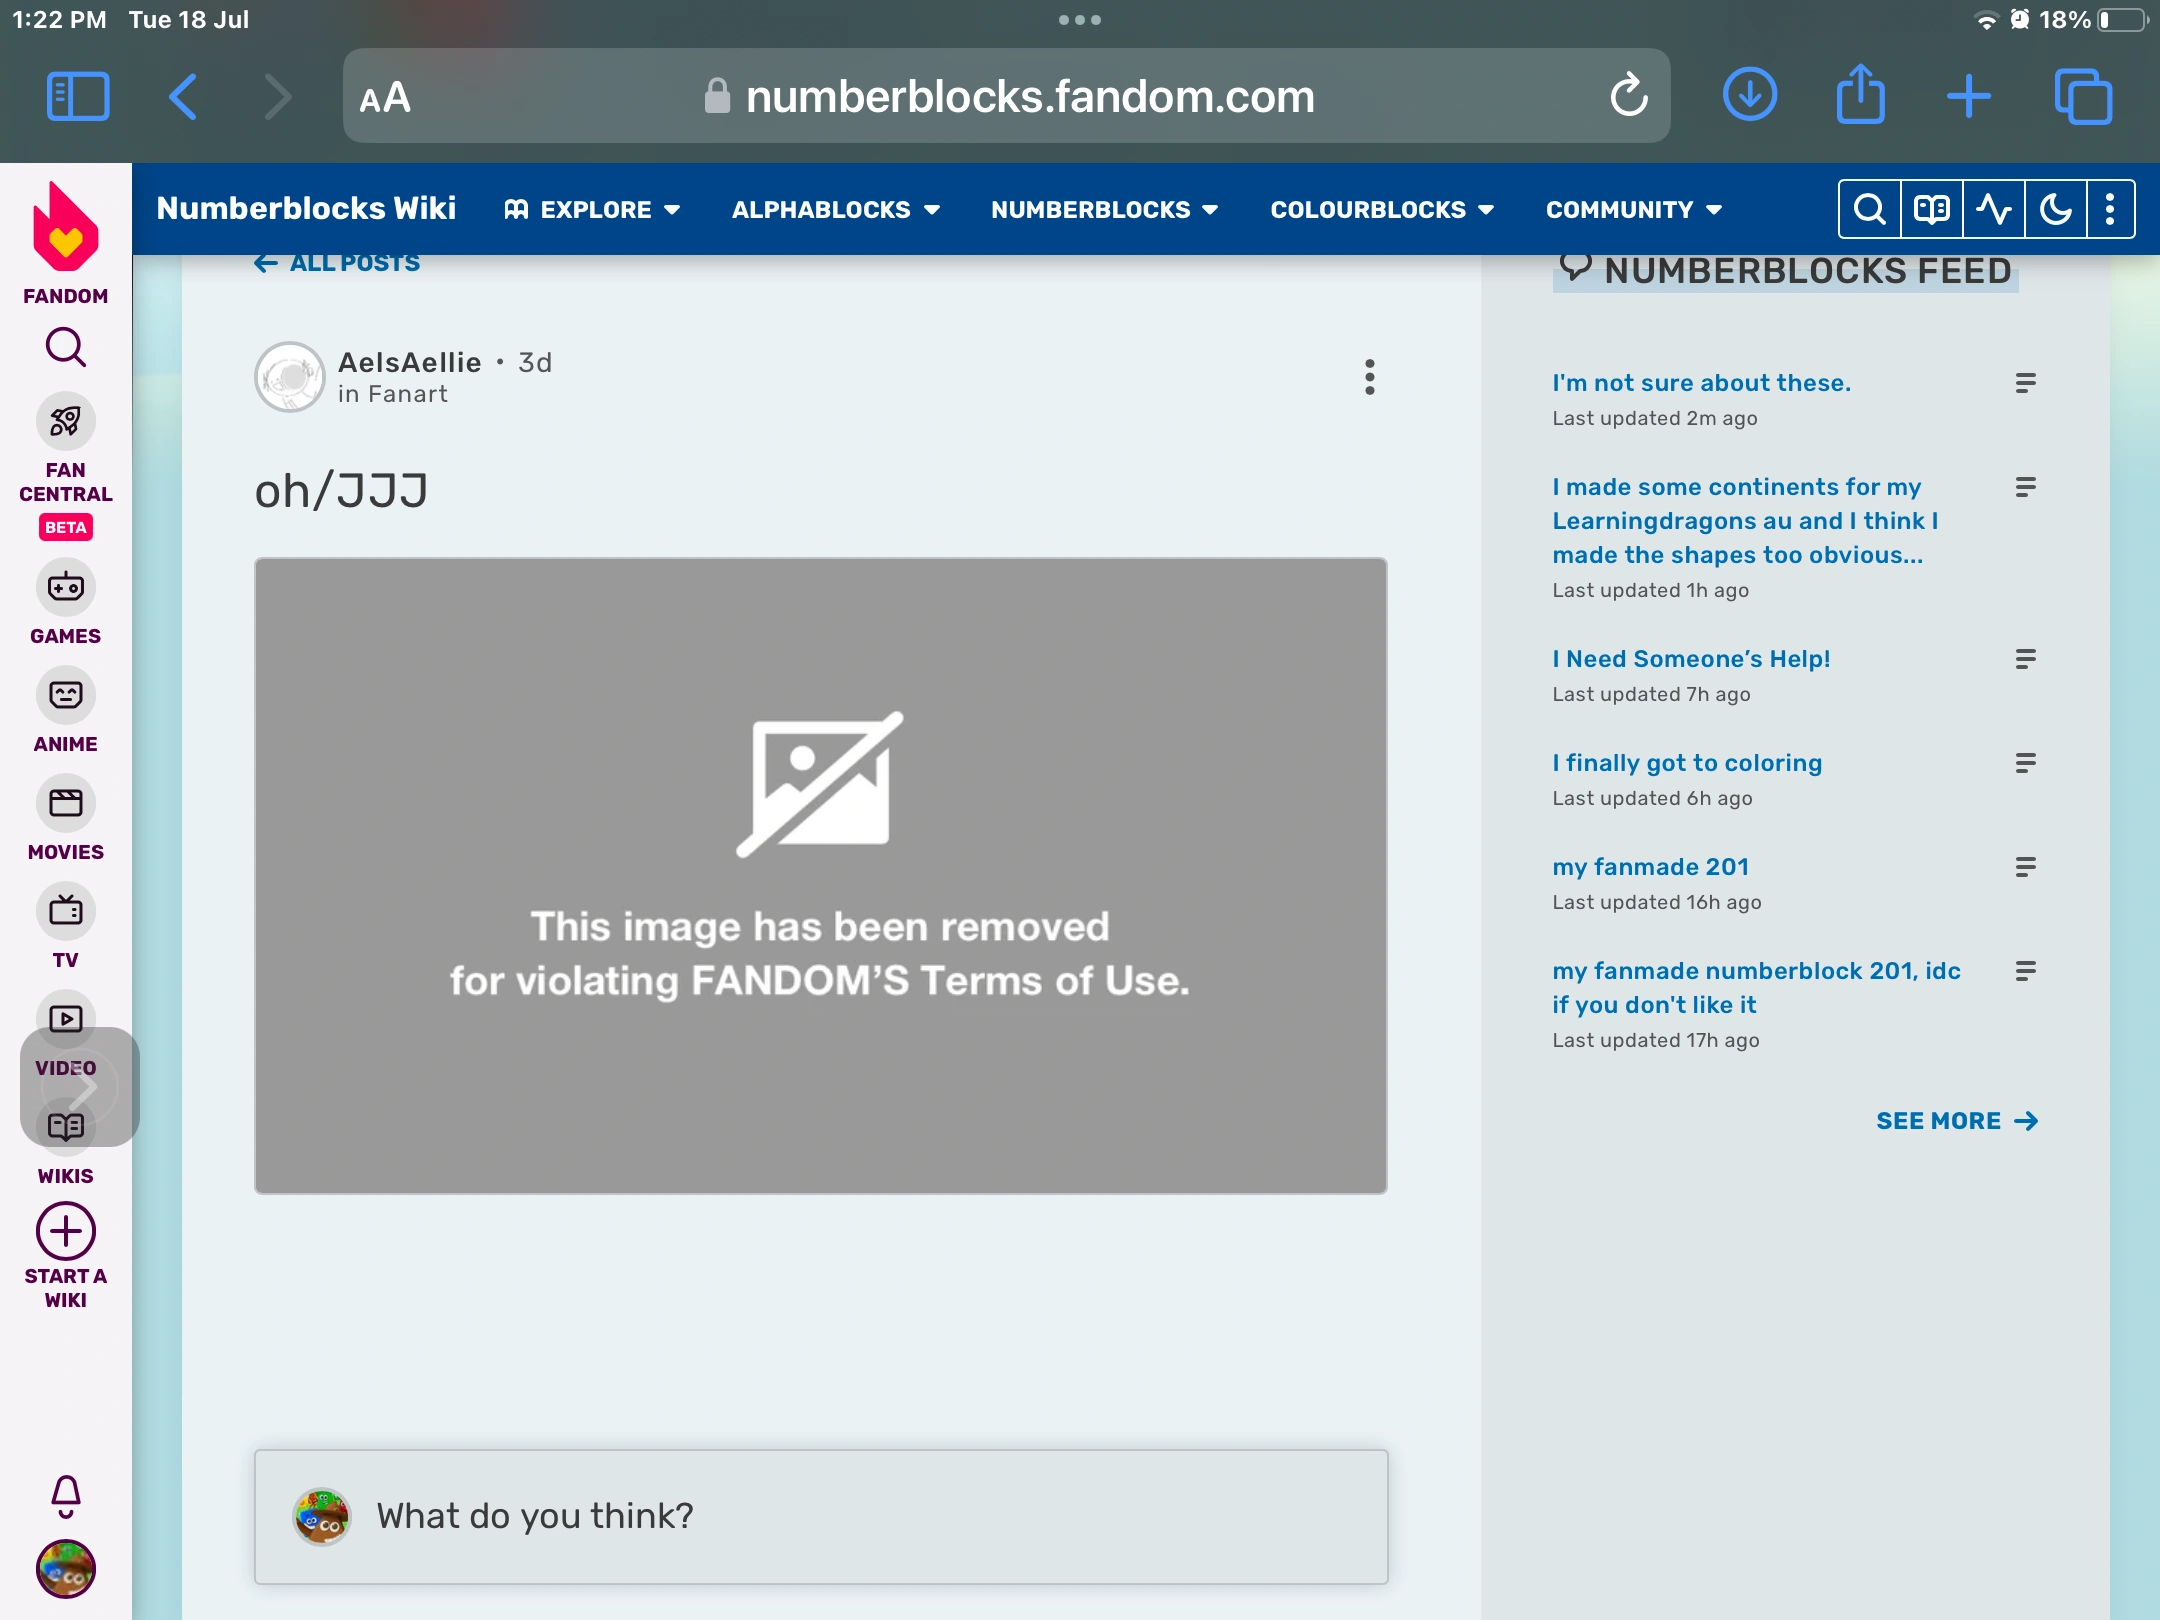The height and width of the screenshot is (1620, 2160).
Task: Expand the Explore dropdown menu
Action: (x=593, y=209)
